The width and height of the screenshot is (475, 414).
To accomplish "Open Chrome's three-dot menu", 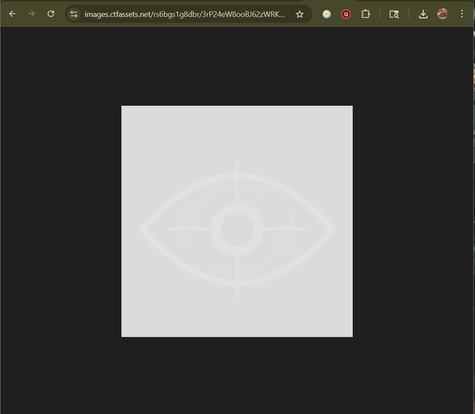I will 462,14.
